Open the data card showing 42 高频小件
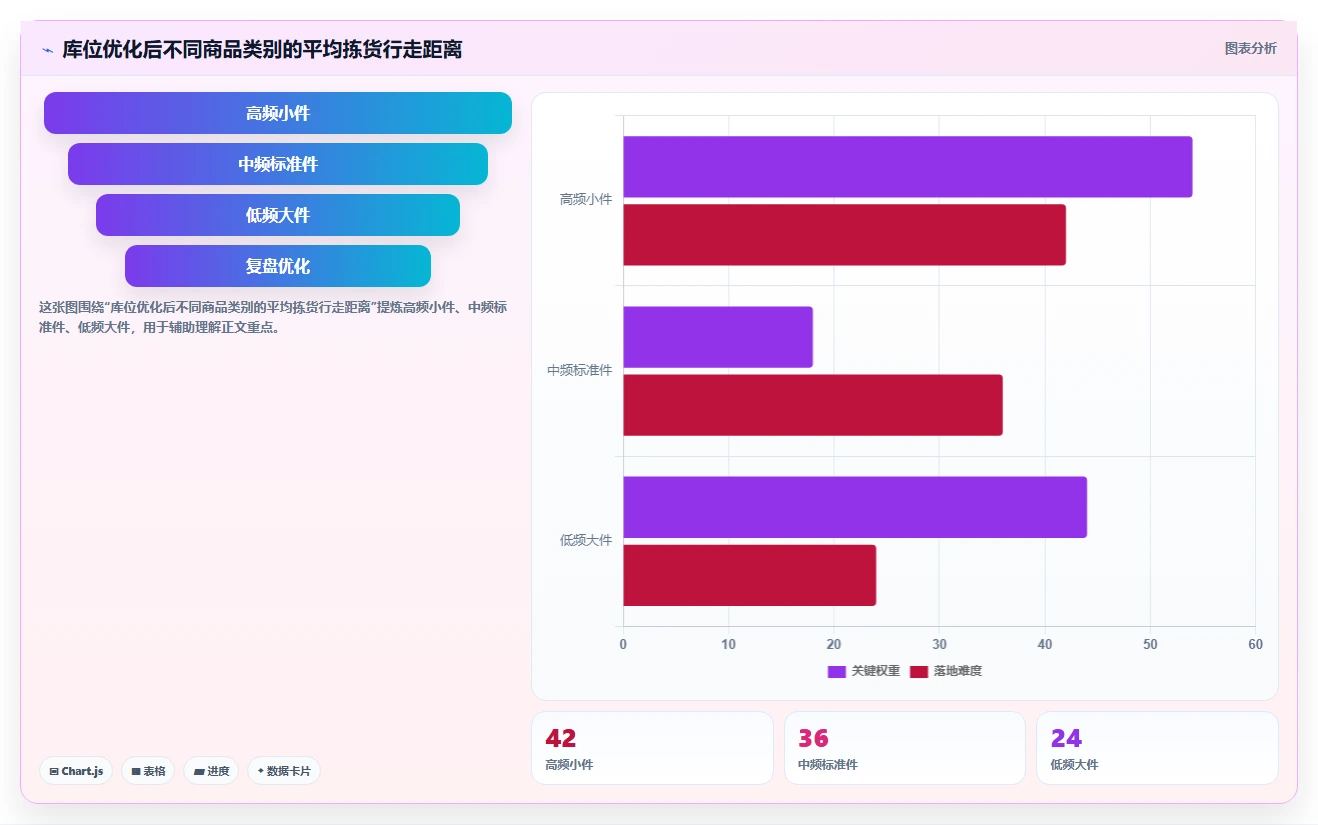Image resolution: width=1318 pixels, height=825 pixels. (x=652, y=748)
